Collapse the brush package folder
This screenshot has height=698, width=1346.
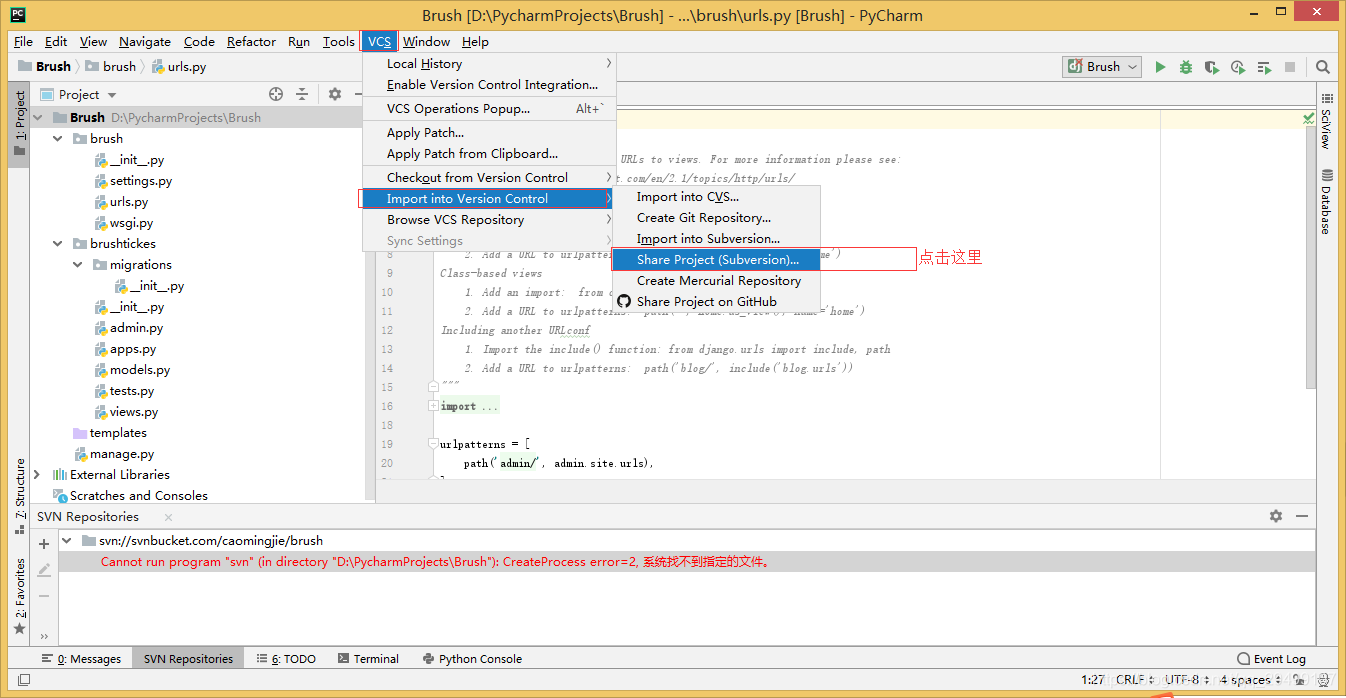tap(58, 138)
